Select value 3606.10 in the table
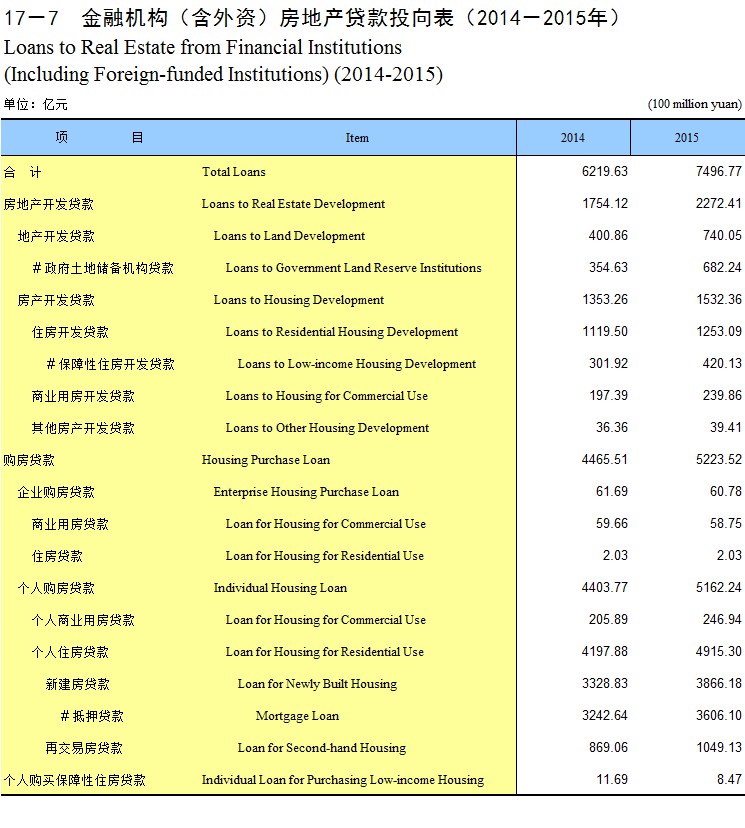Image resolution: width=745 pixels, height=828 pixels. pyautogui.click(x=719, y=716)
